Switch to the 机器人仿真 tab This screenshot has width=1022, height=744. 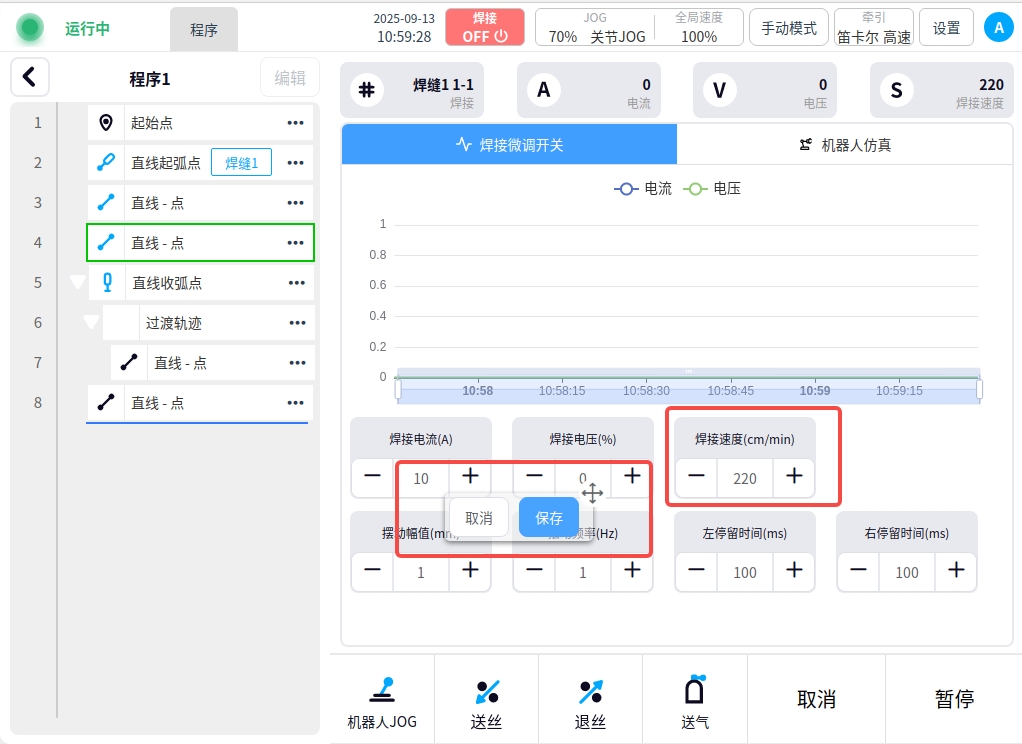tap(845, 145)
